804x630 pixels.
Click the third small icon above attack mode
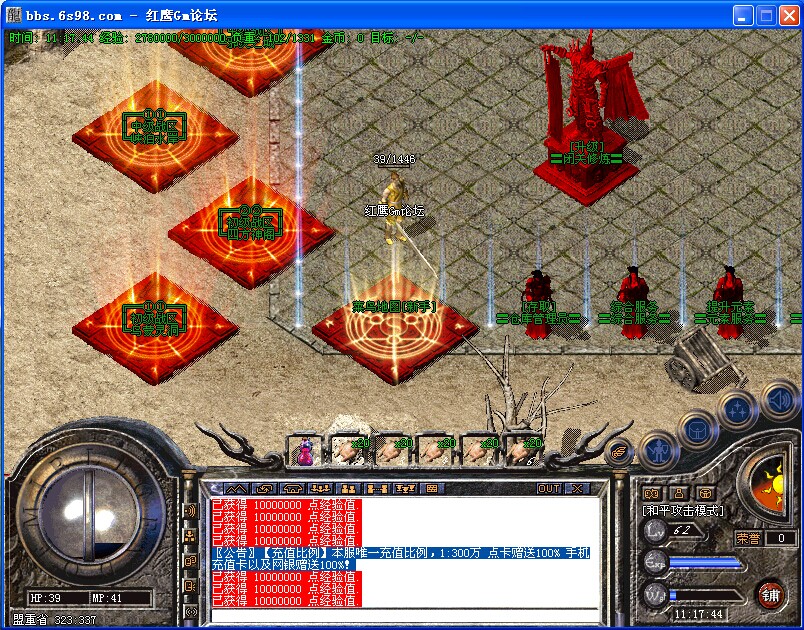(x=706, y=493)
